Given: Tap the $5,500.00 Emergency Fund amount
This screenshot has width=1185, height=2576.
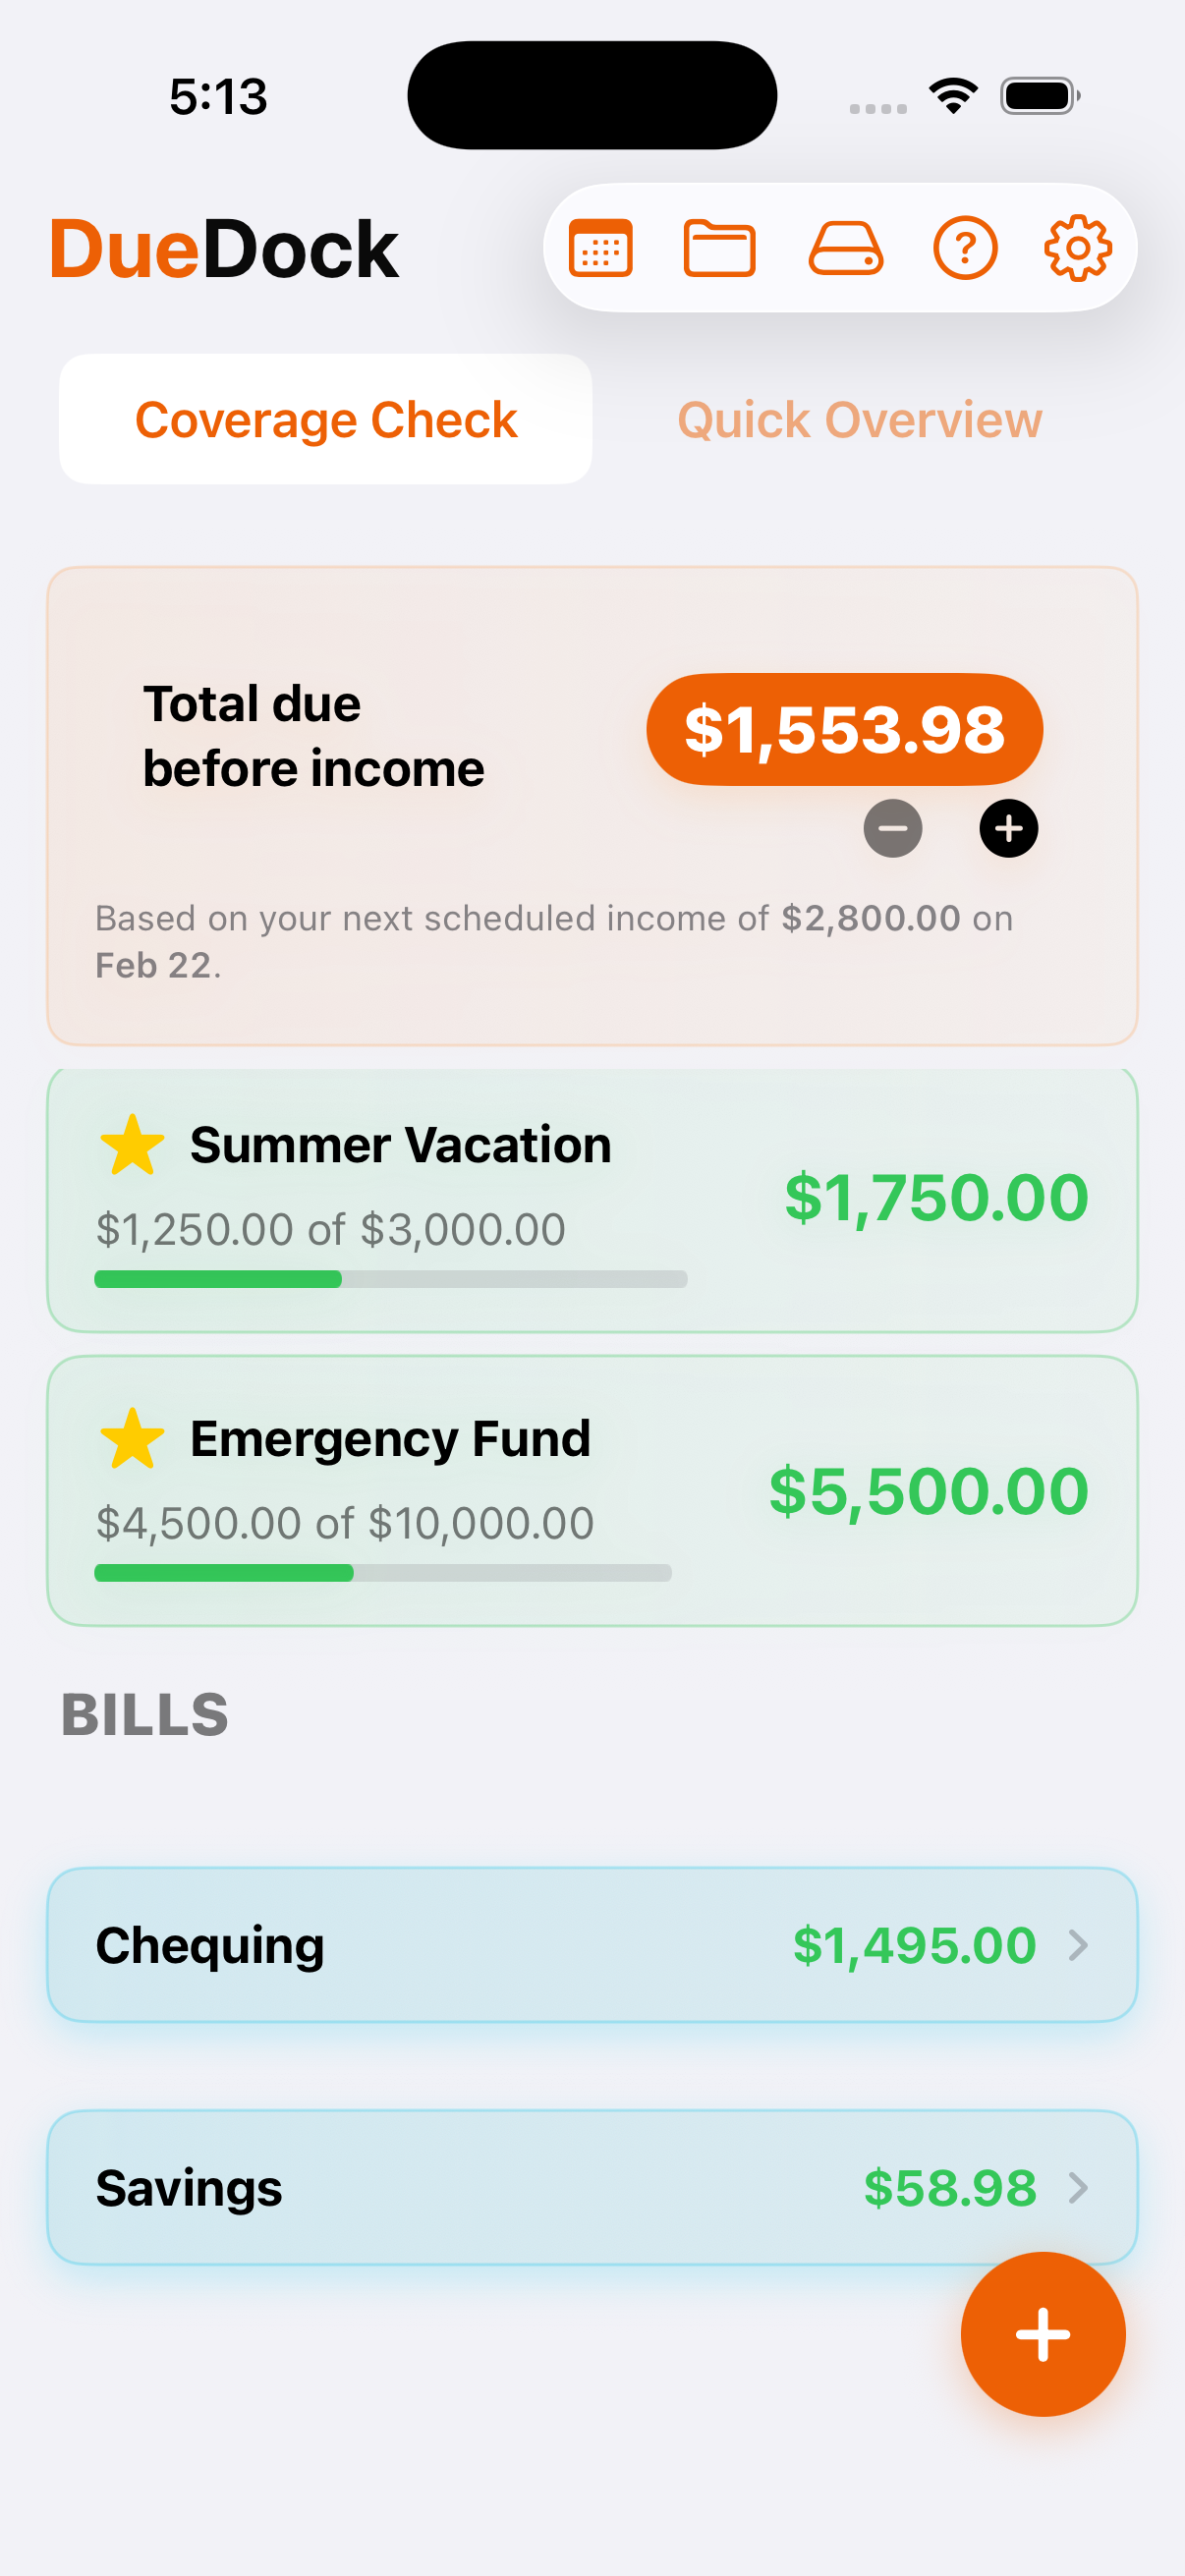Looking at the screenshot, I should pyautogui.click(x=928, y=1491).
